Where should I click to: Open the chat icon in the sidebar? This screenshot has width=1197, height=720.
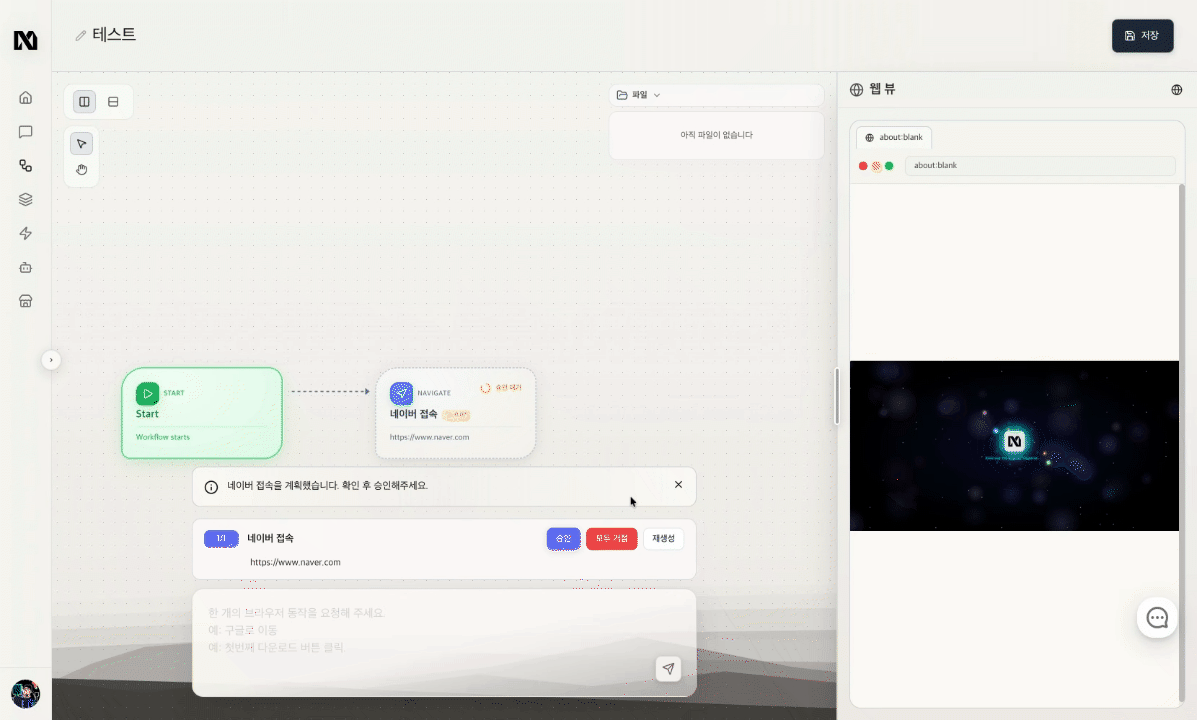tap(26, 132)
